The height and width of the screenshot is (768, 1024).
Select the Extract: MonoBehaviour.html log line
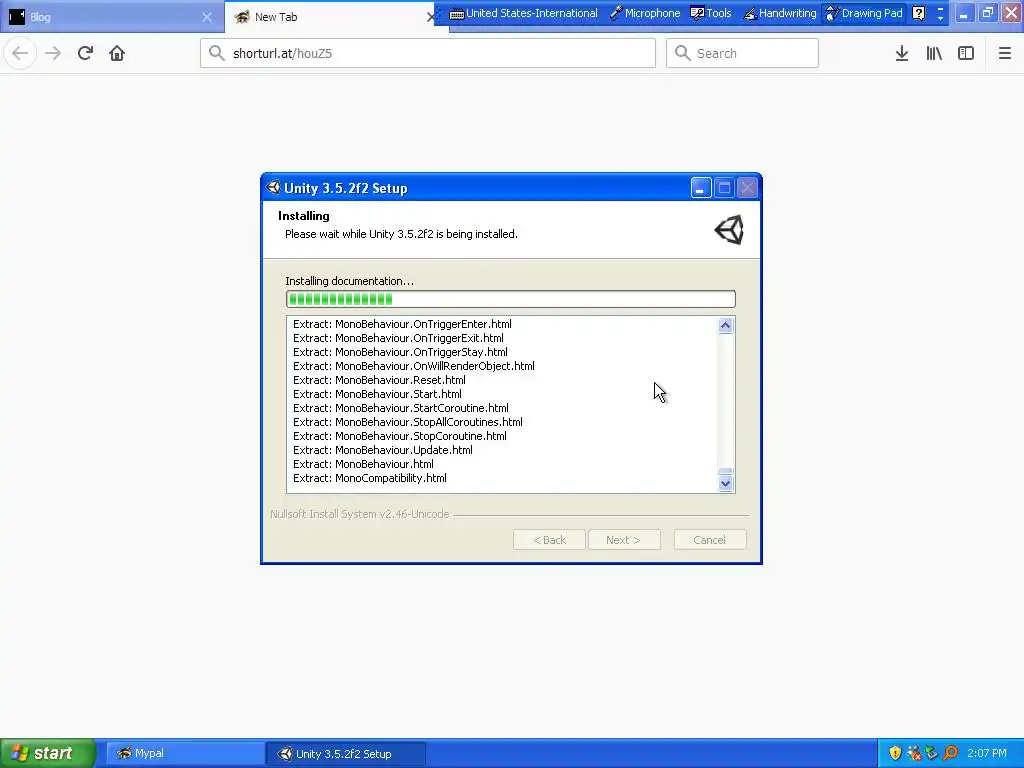point(364,464)
